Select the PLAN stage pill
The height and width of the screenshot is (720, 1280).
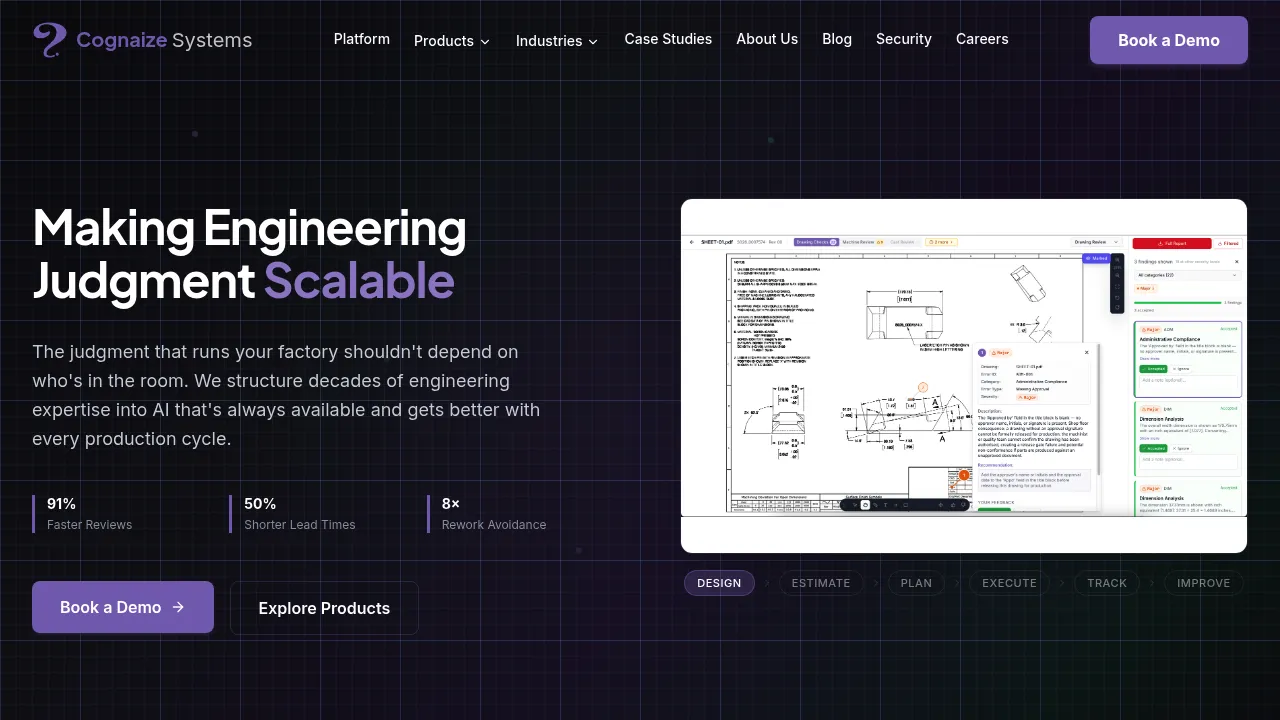tap(916, 583)
